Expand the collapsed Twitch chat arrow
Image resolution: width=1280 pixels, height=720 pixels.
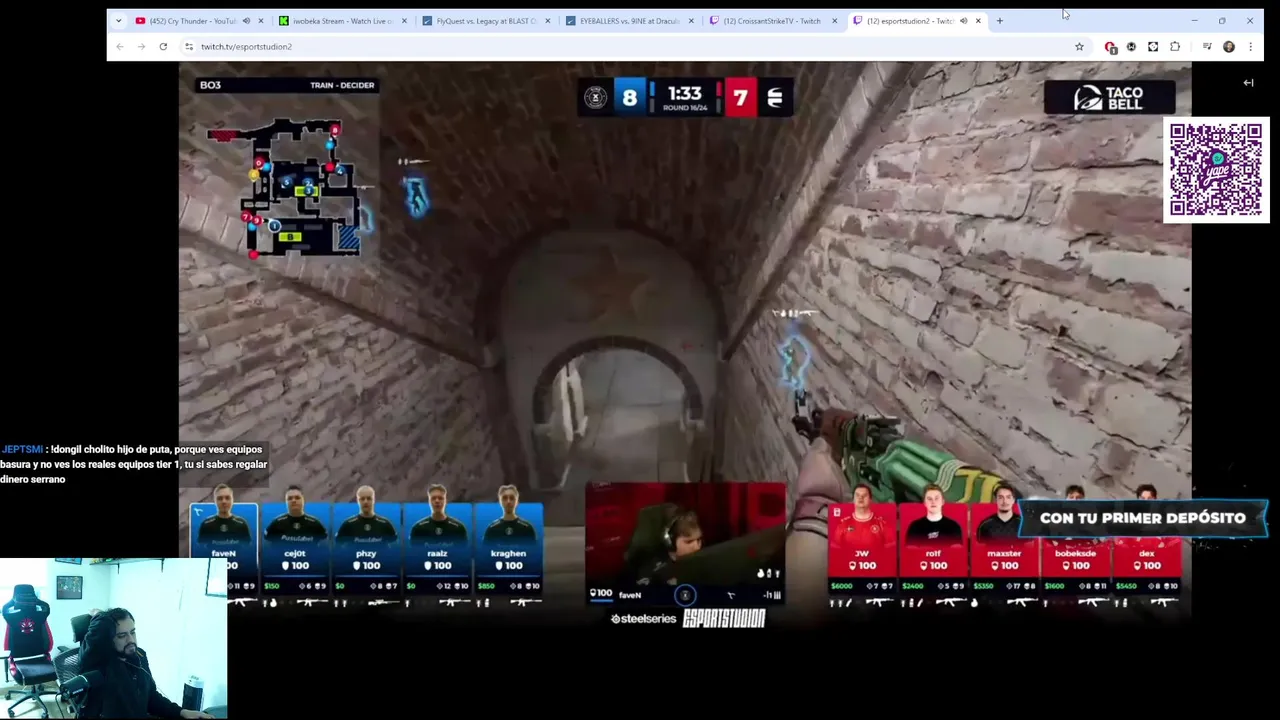click(1248, 83)
